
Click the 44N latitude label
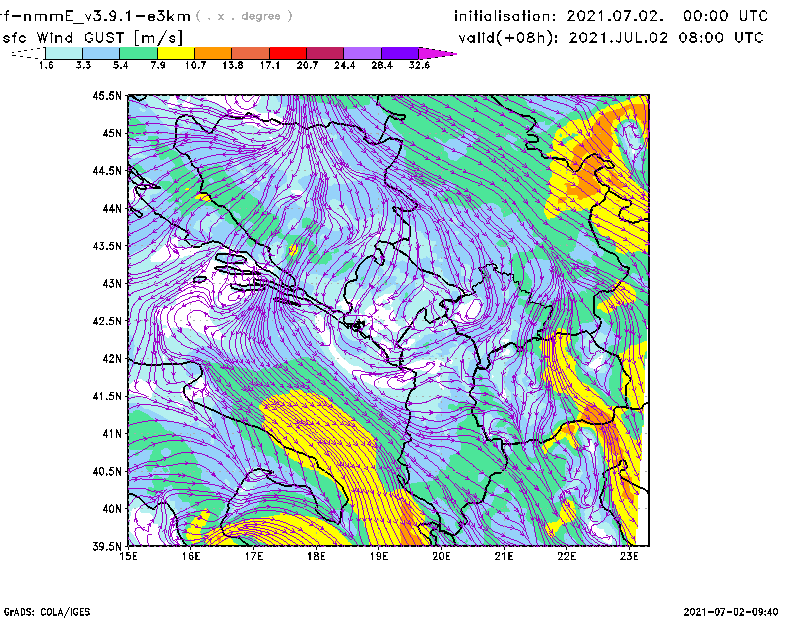112,208
